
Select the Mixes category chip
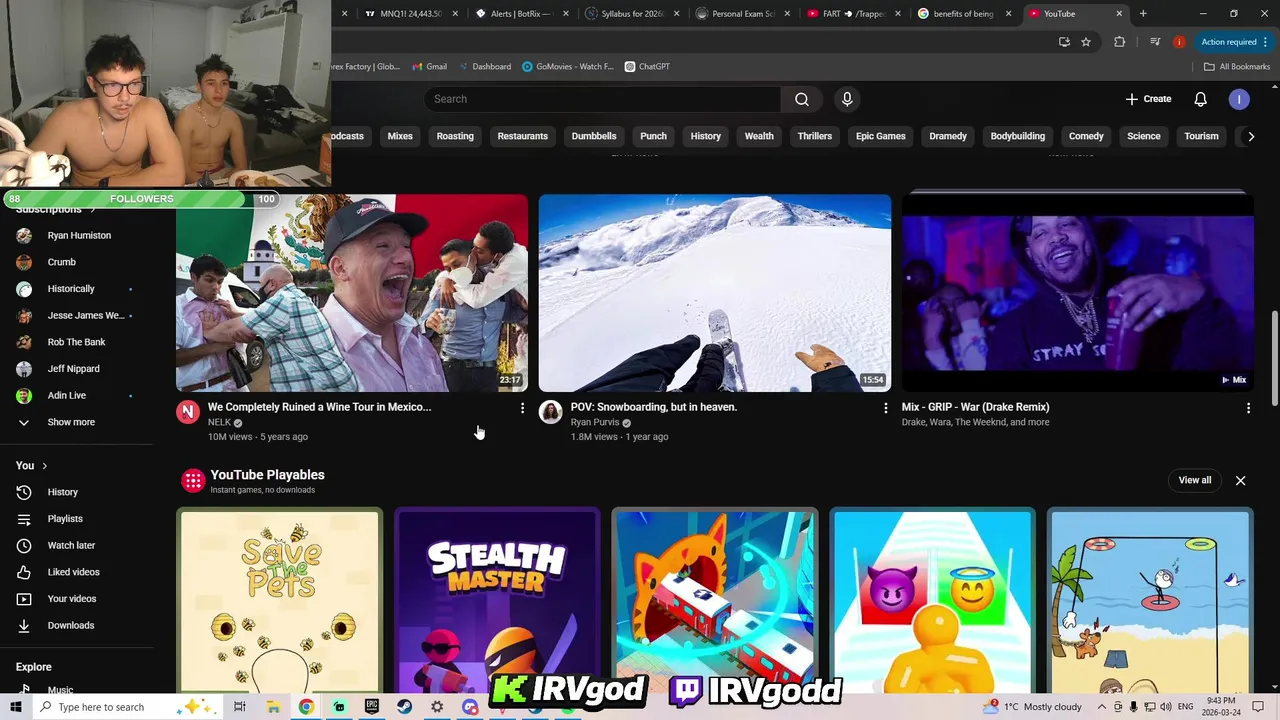point(400,136)
